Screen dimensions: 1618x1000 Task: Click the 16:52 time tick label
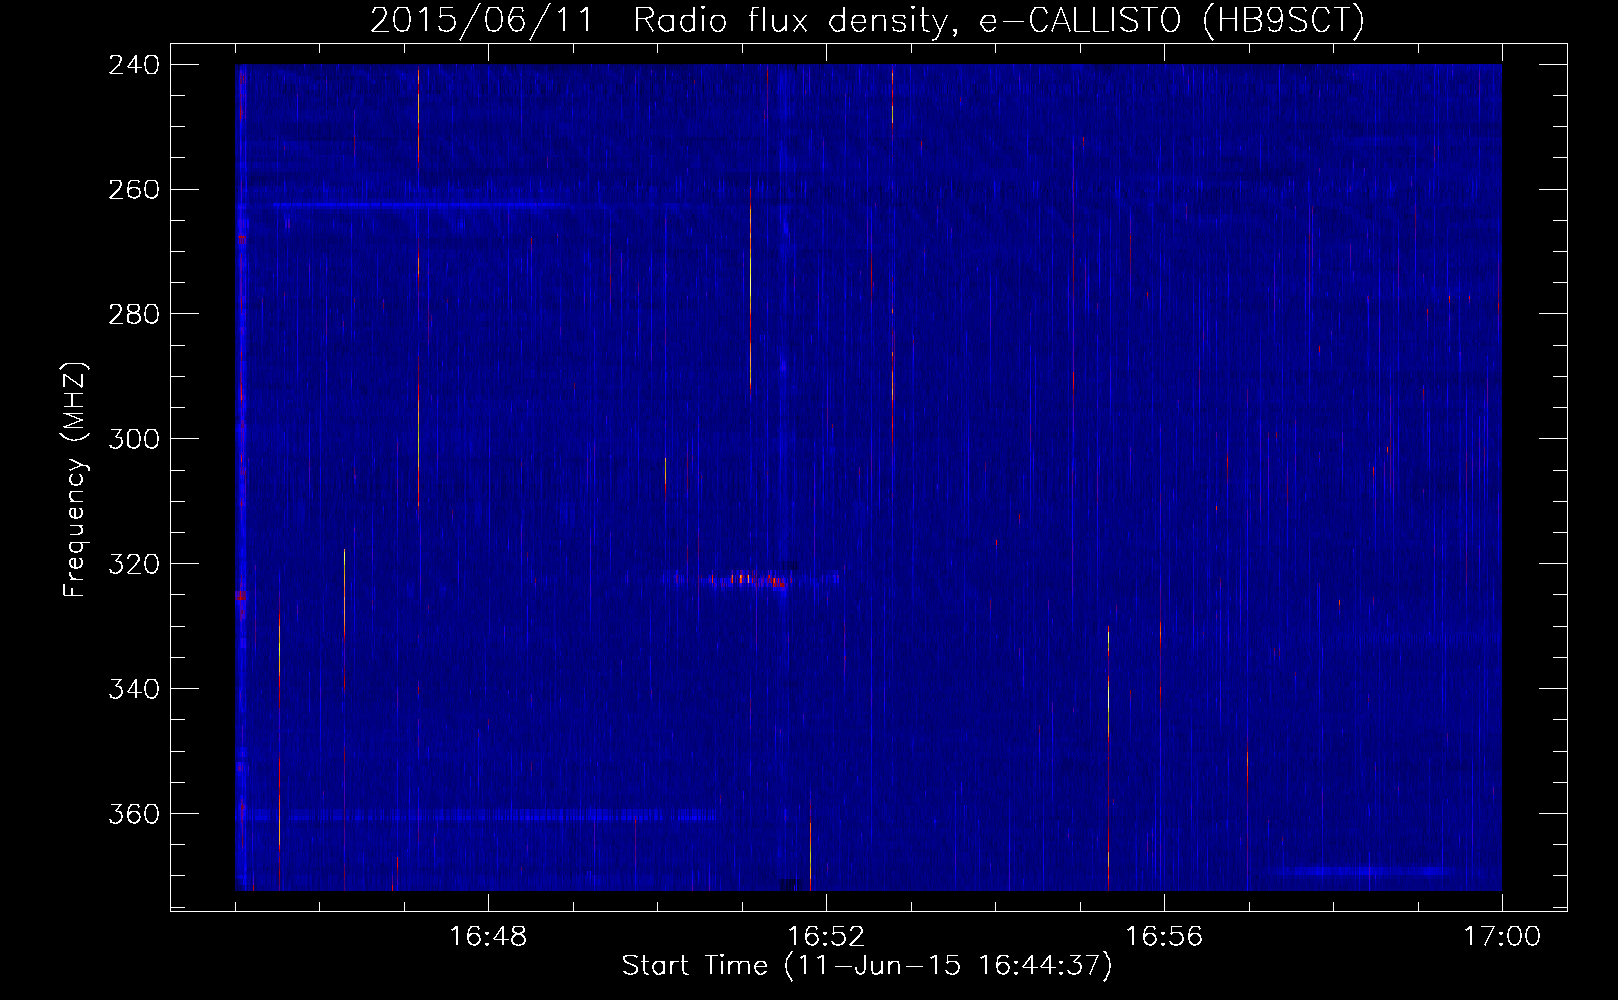[826, 937]
